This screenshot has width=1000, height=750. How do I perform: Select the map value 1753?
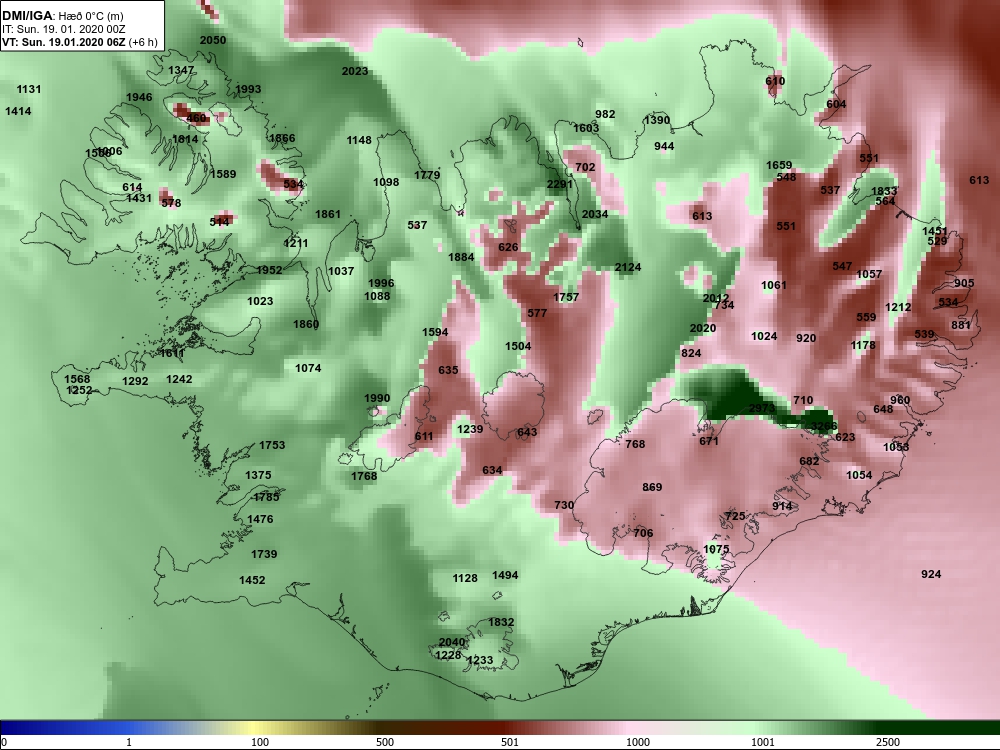[272, 445]
